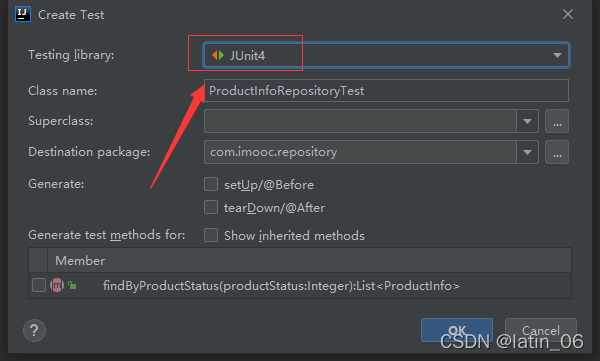Click the red method icon beside findByProductStatus

[57, 285]
